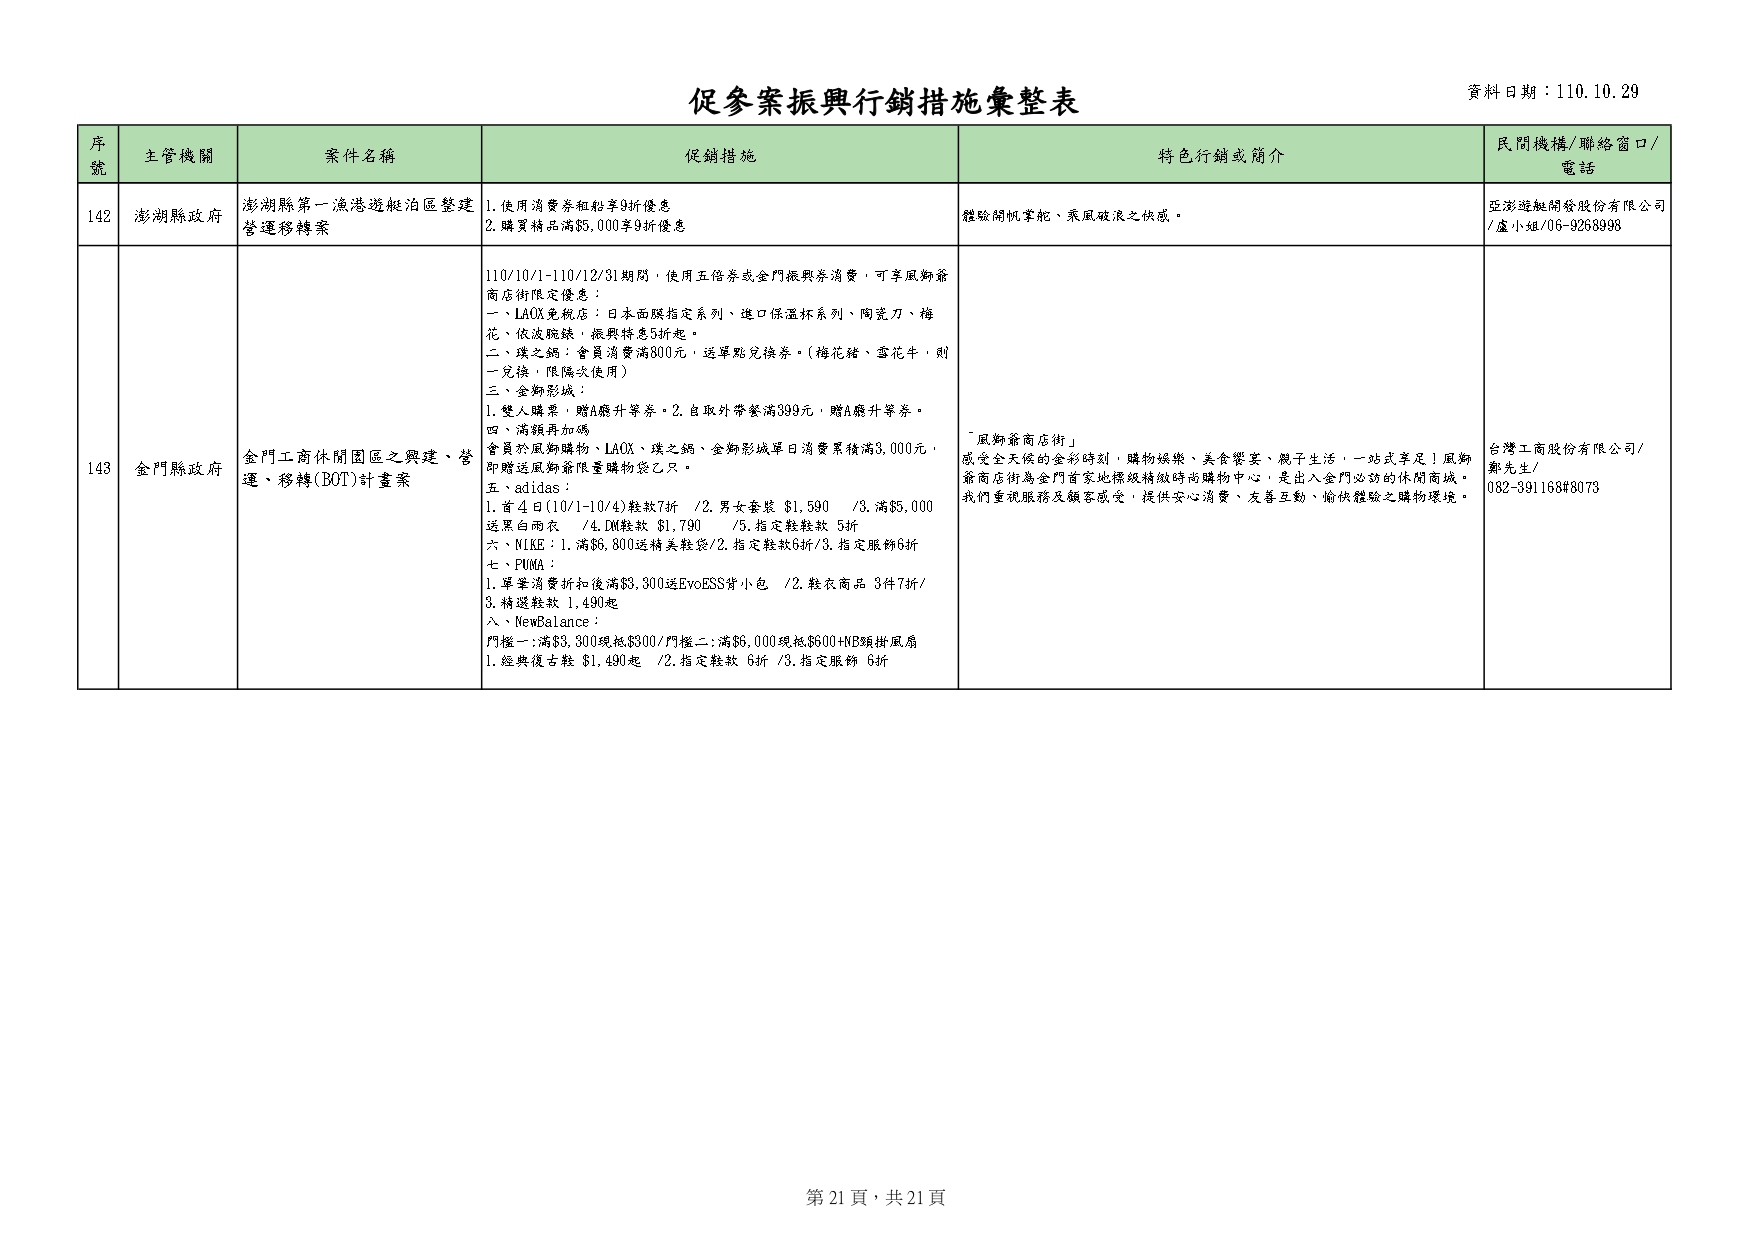The image size is (1754, 1240).
Task: Click the 五、adidas promotion line
Action: tap(529, 487)
